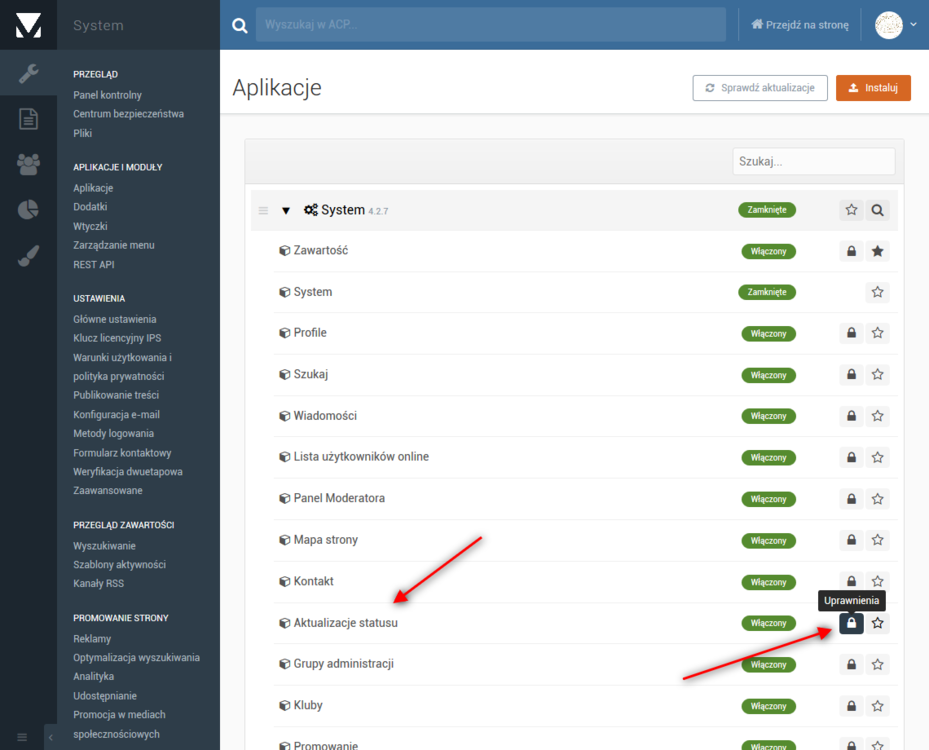Open the members group icon in sidebar
Screen dimensions: 929x750
28,164
